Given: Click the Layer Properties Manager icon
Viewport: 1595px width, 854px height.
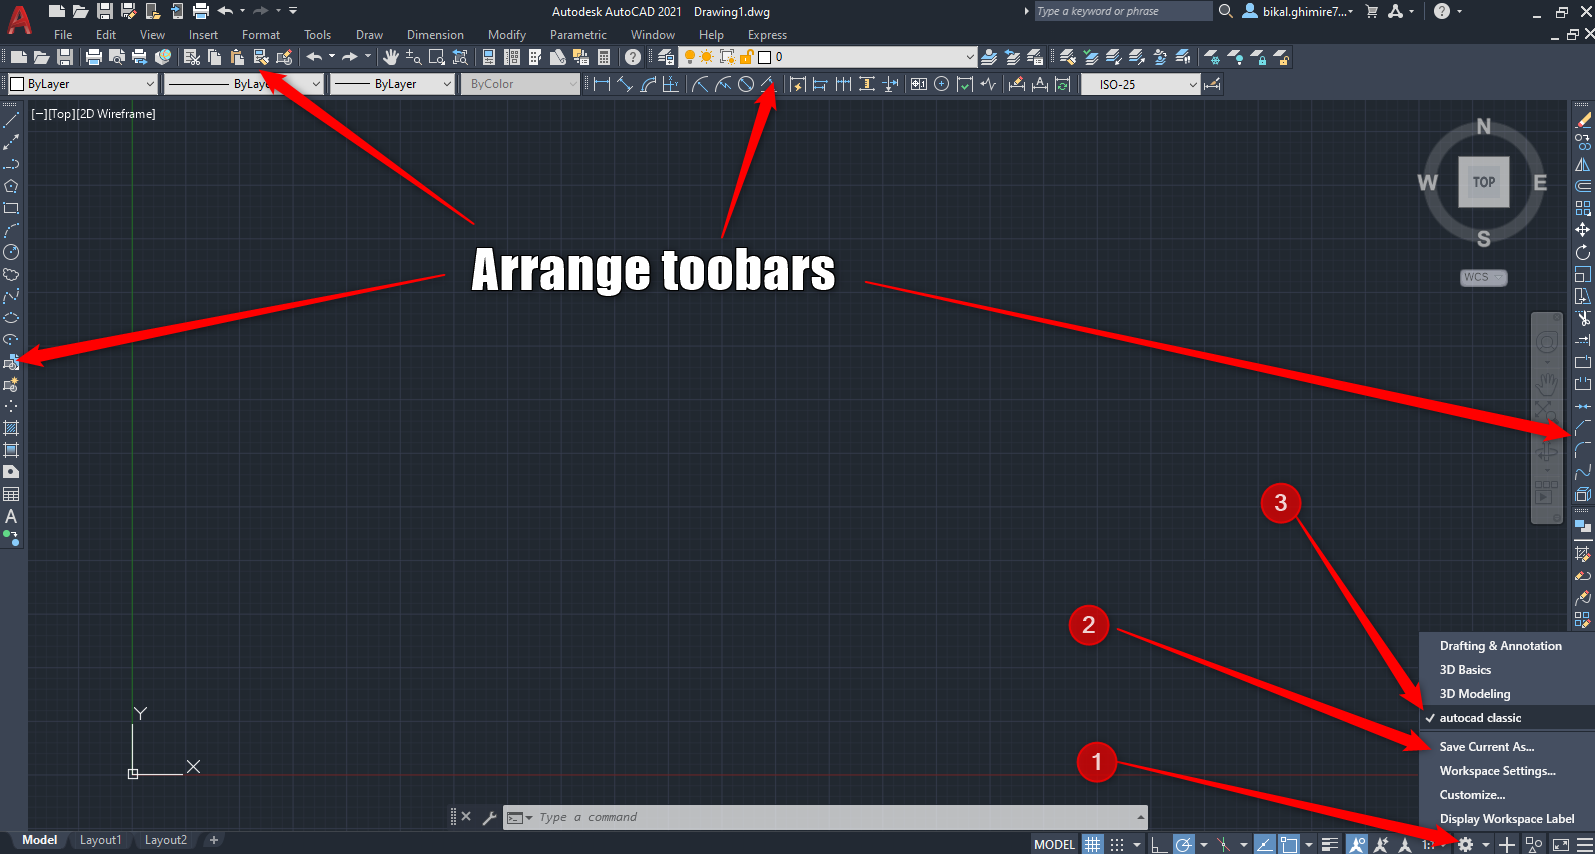Looking at the screenshot, I should [666, 57].
